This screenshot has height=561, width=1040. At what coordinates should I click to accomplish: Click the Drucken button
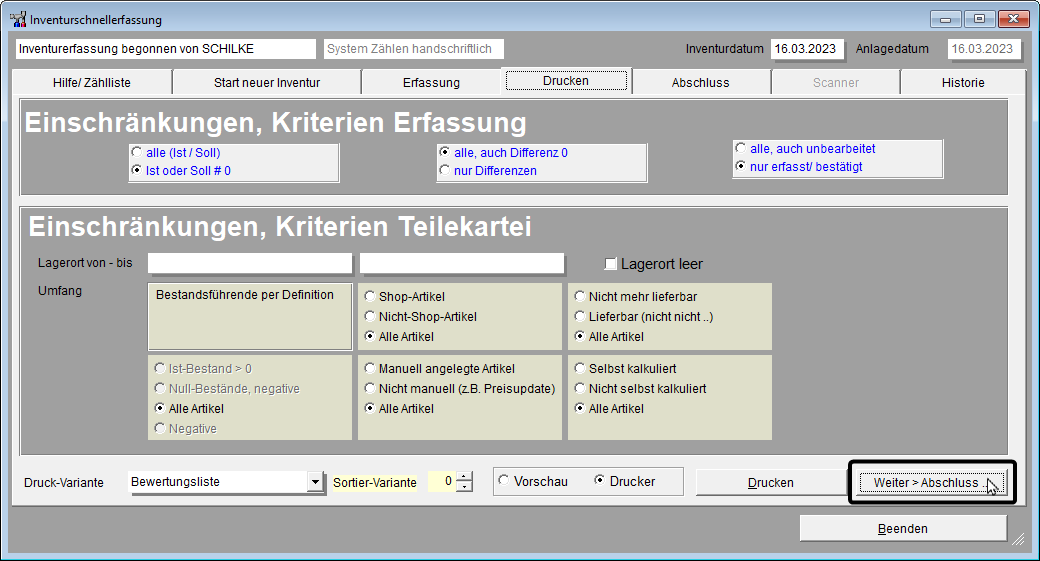(x=771, y=483)
